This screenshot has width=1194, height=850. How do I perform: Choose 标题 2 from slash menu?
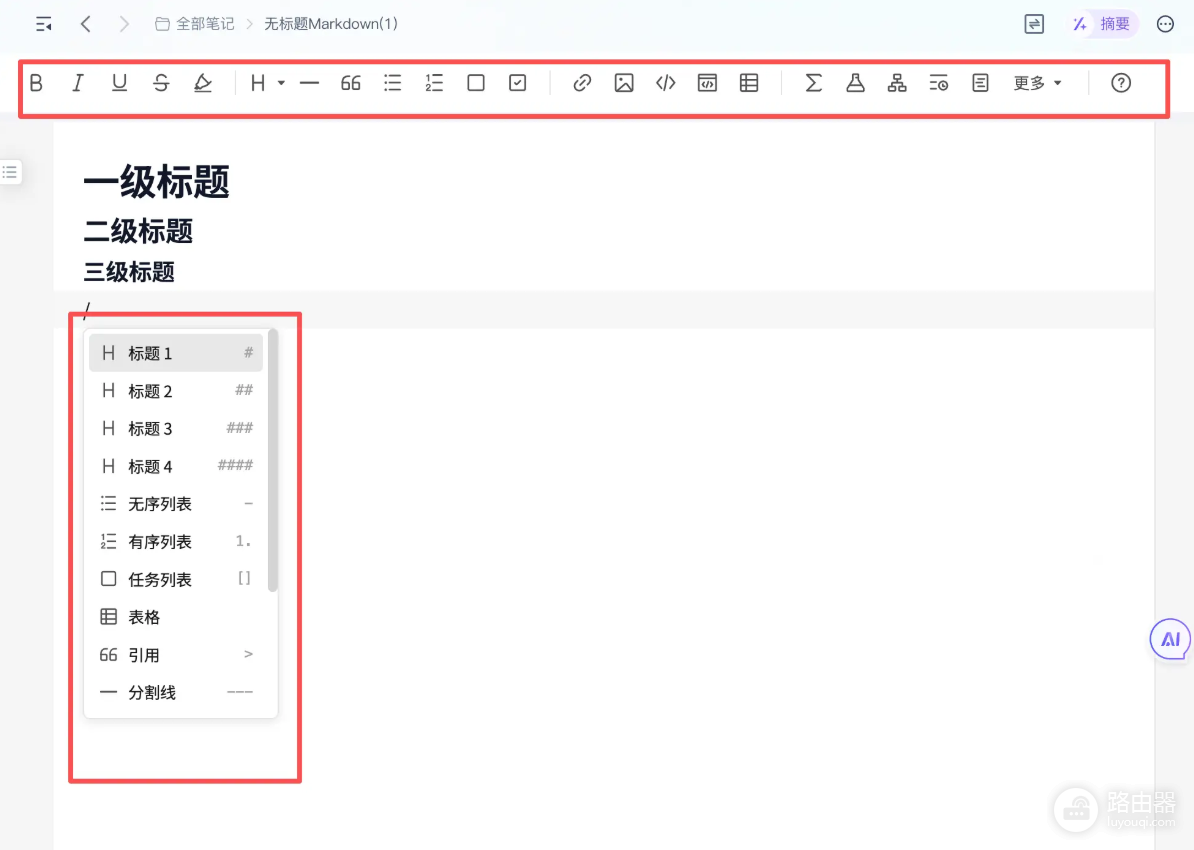176,391
